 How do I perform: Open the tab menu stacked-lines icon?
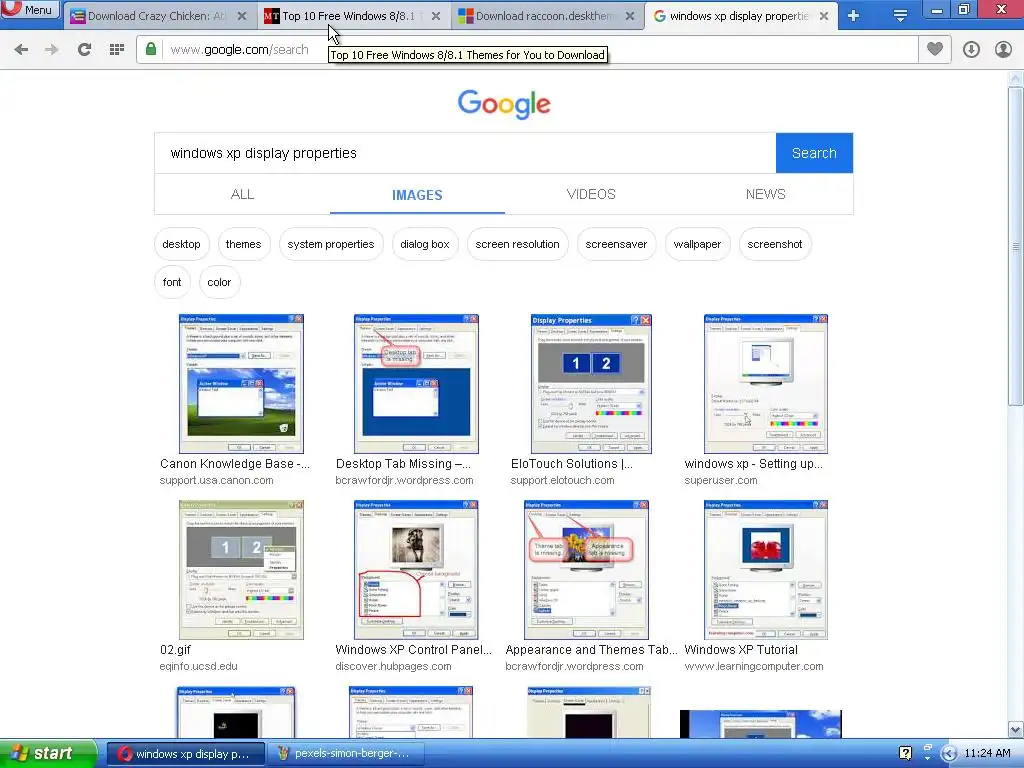tap(900, 16)
